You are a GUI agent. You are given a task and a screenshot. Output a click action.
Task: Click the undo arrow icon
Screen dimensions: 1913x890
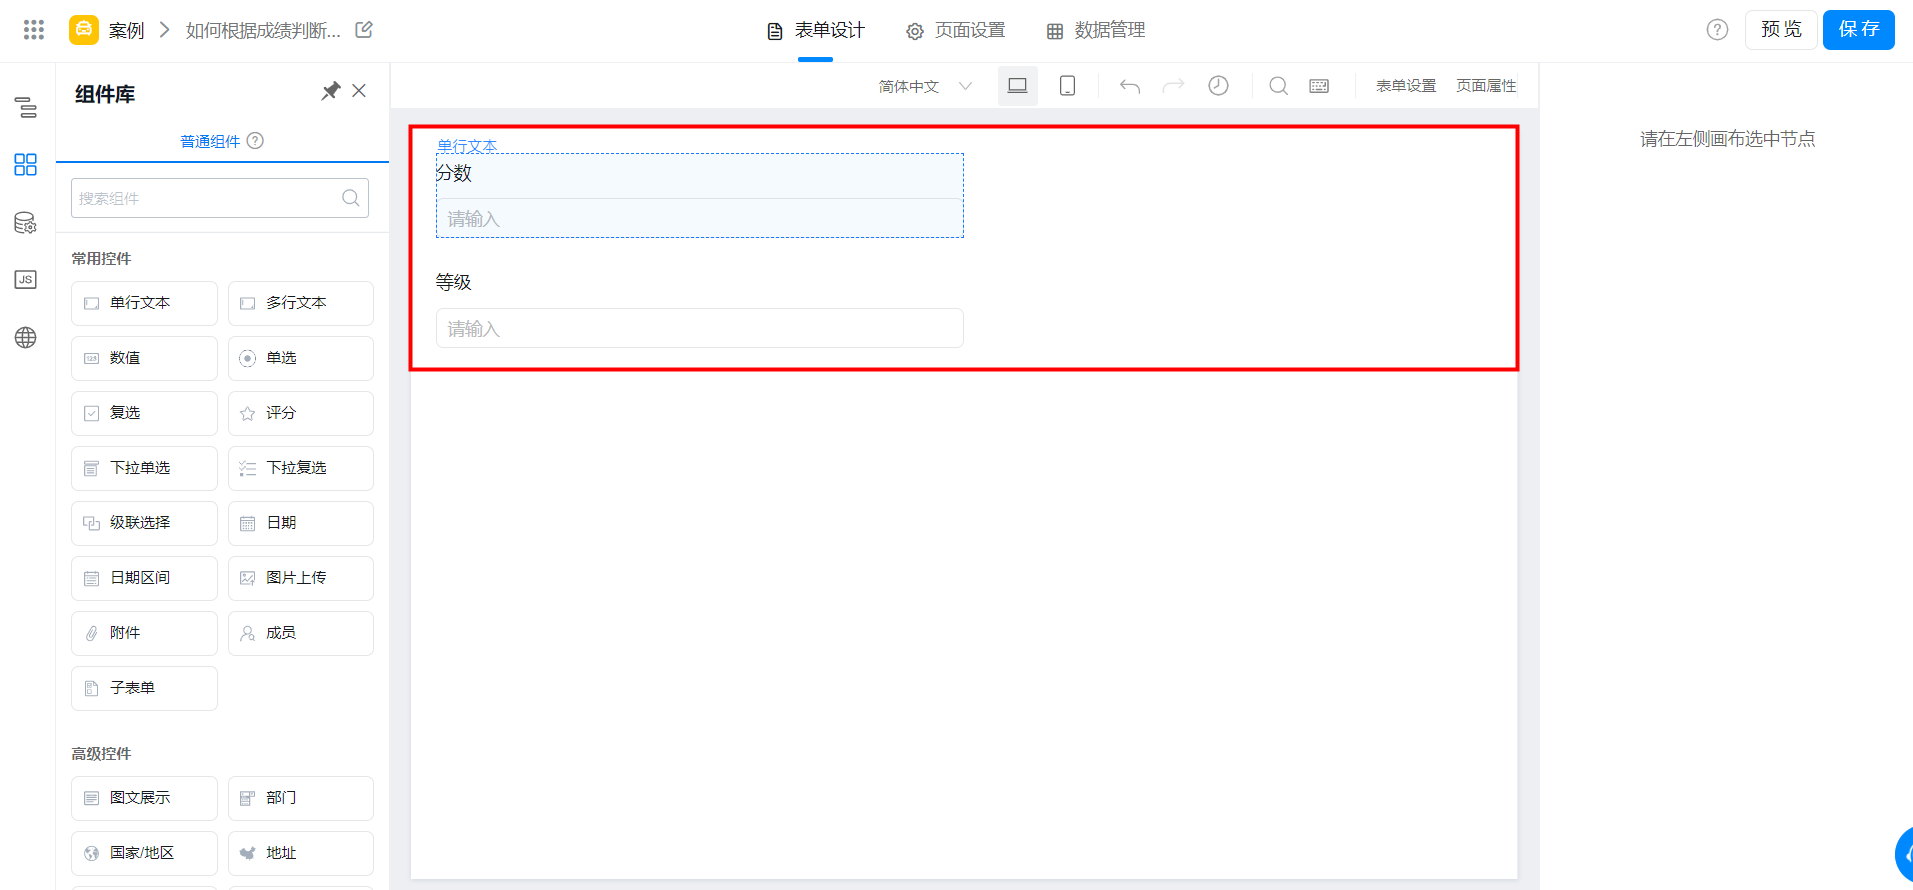1130,86
